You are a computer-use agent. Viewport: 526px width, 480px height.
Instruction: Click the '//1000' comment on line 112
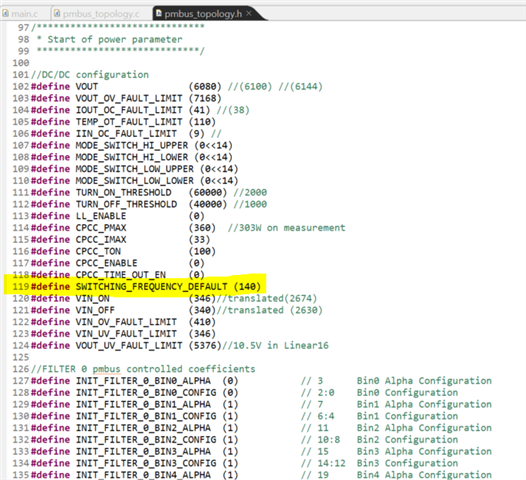tap(250, 204)
